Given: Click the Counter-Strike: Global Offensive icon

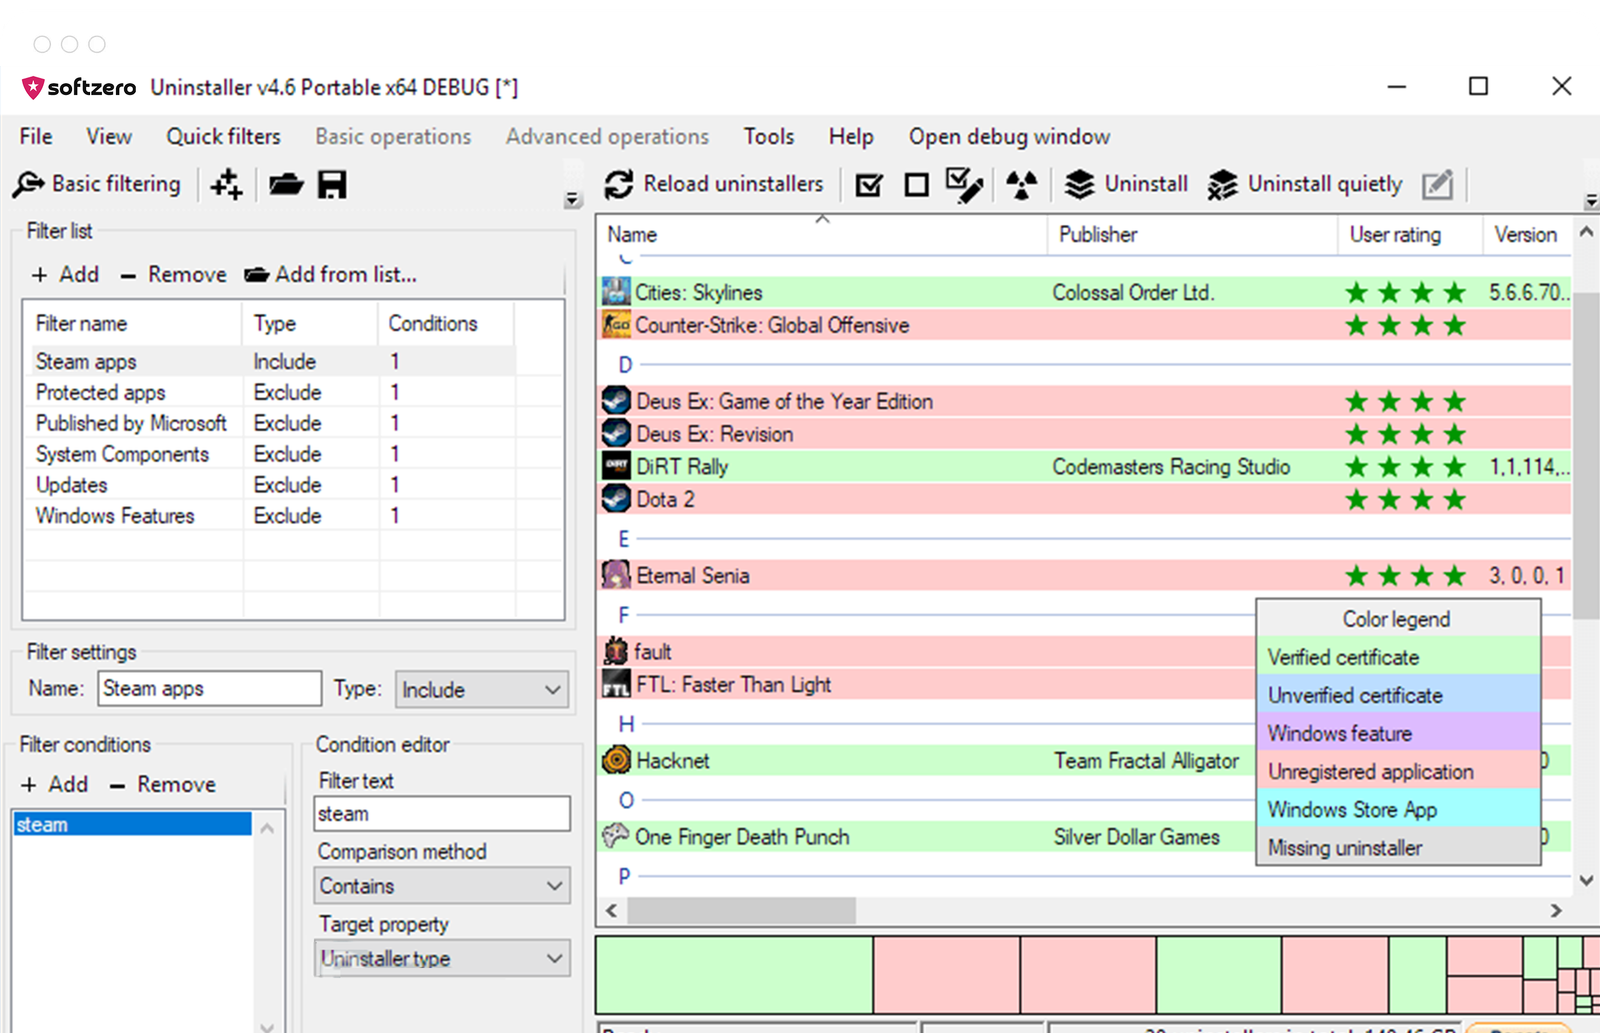Looking at the screenshot, I should click(616, 325).
